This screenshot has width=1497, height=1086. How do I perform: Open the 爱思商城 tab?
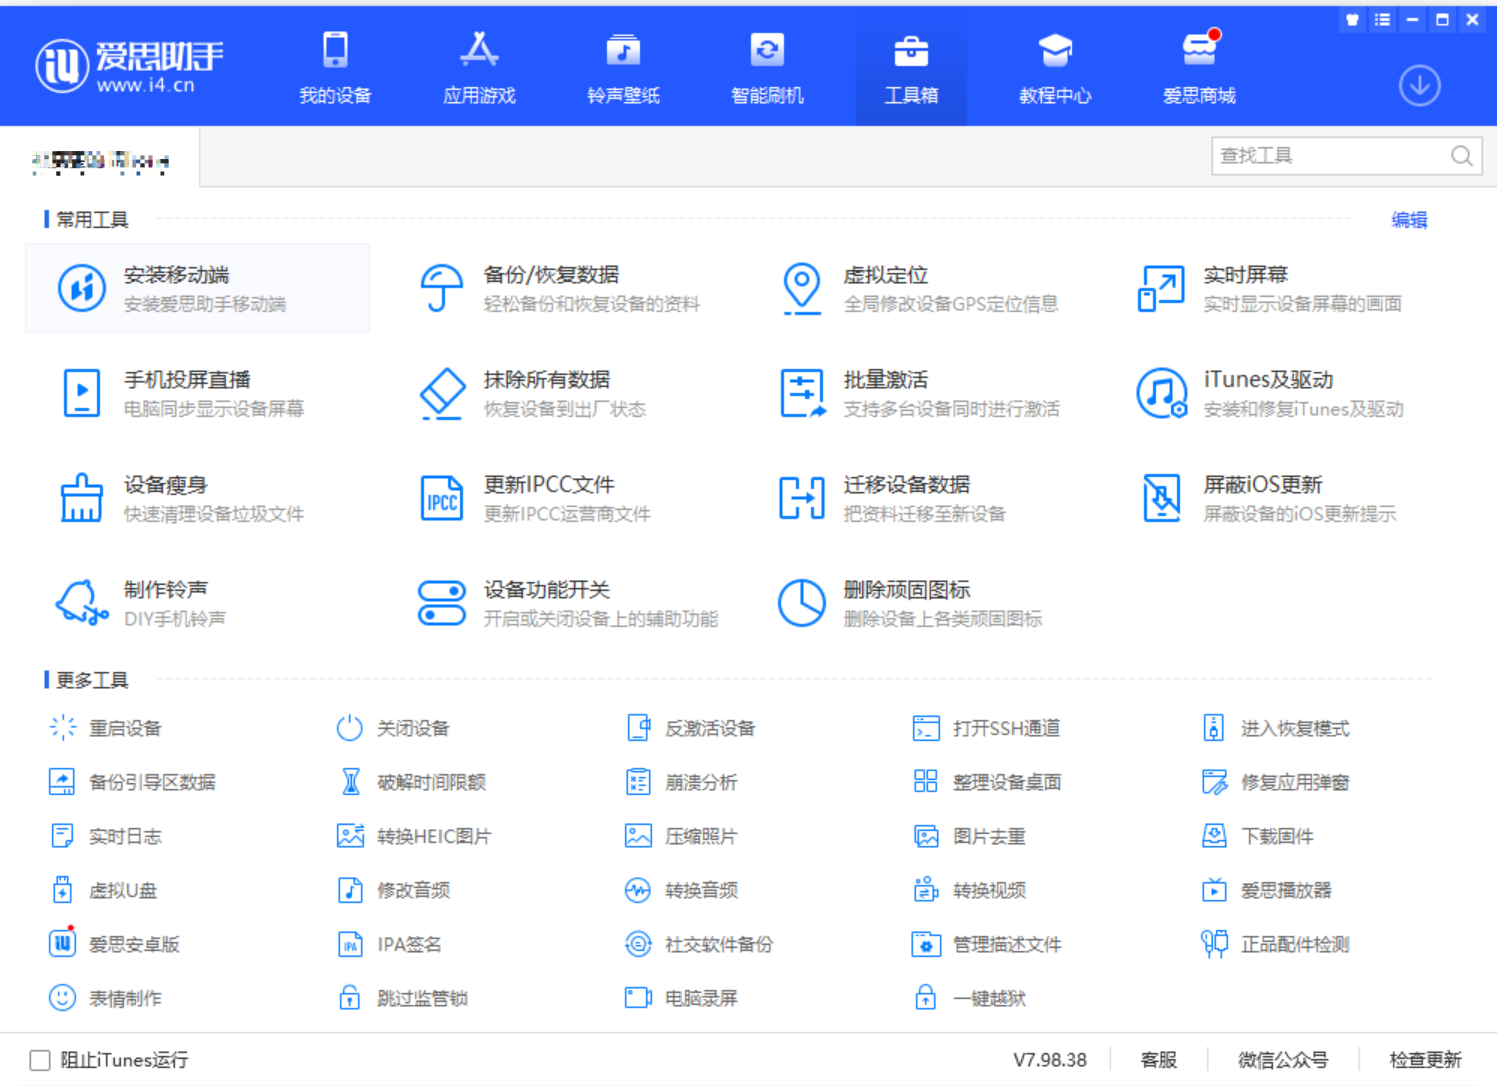(1199, 67)
